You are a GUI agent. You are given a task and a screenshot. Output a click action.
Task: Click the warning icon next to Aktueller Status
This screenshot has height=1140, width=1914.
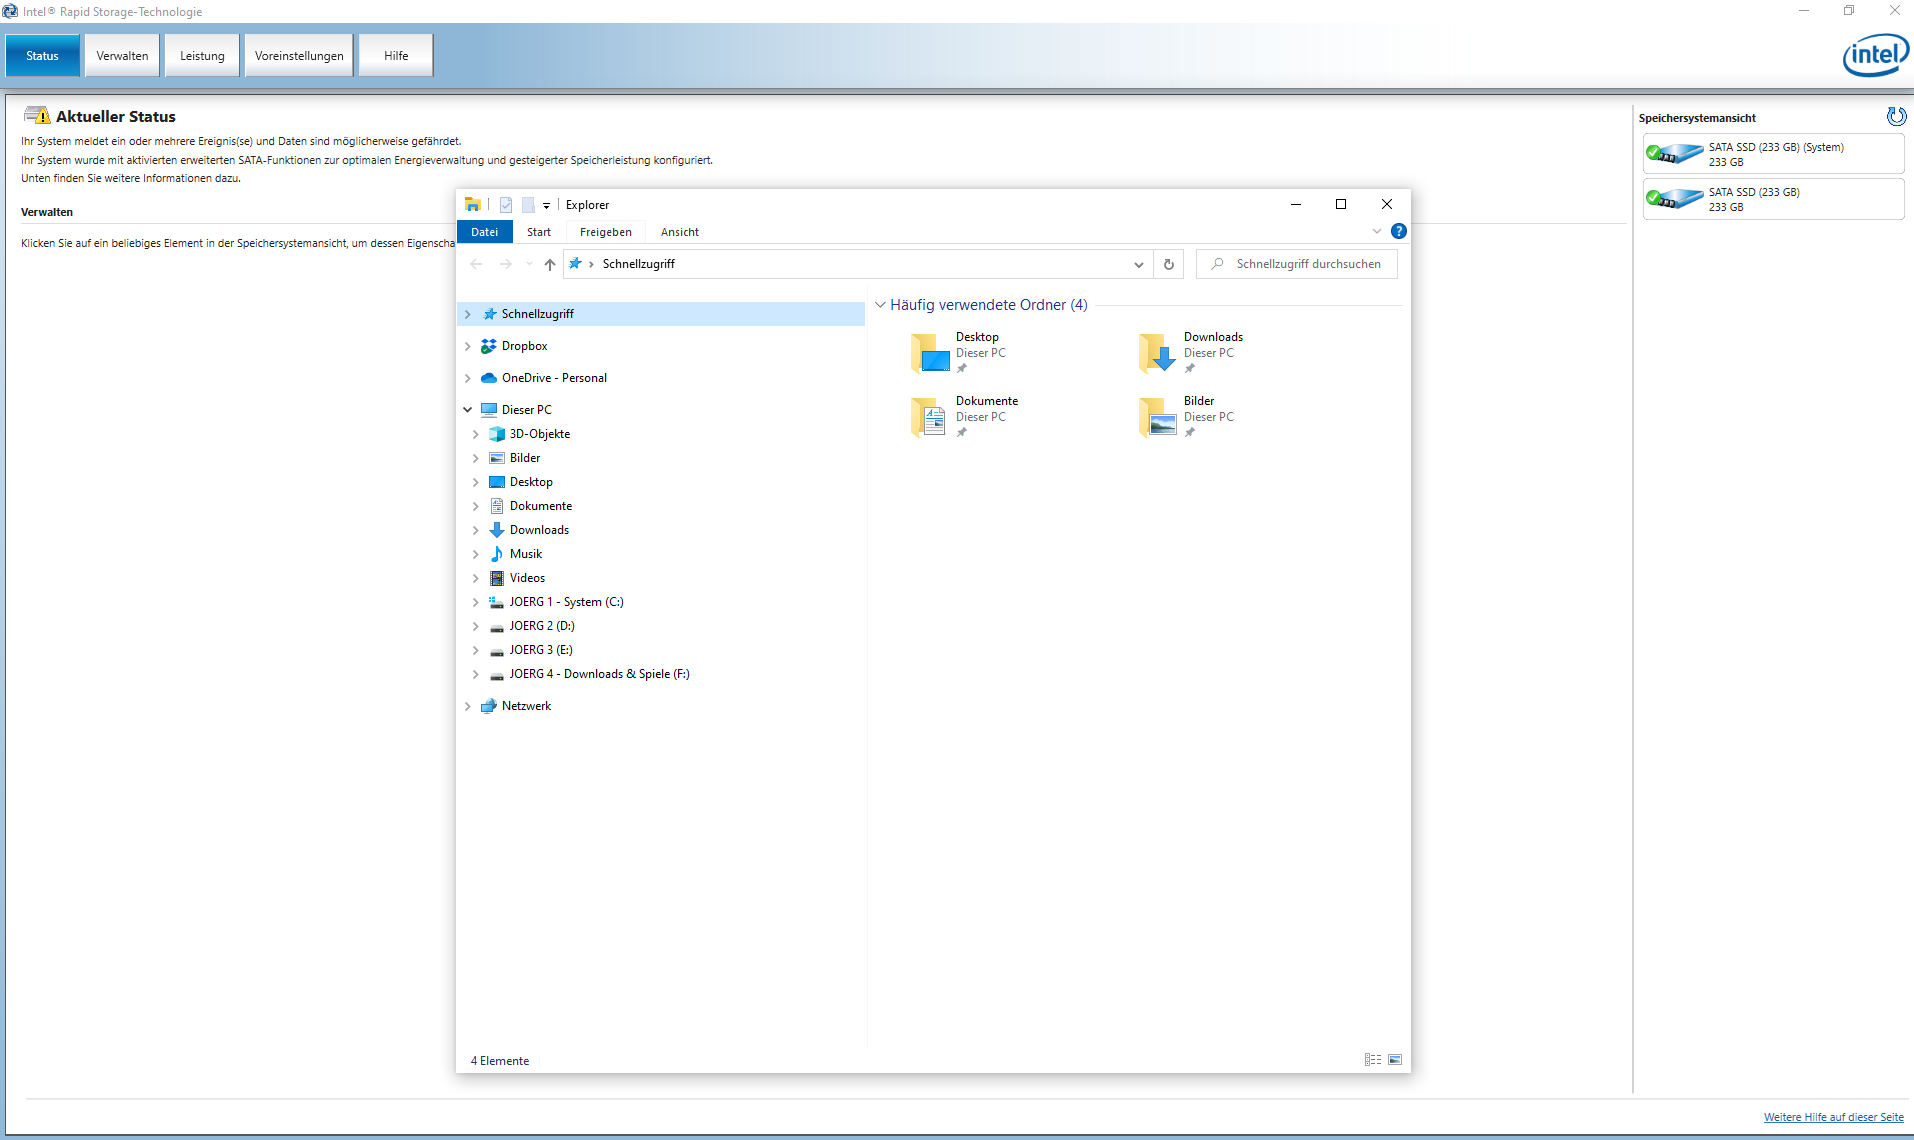37,115
